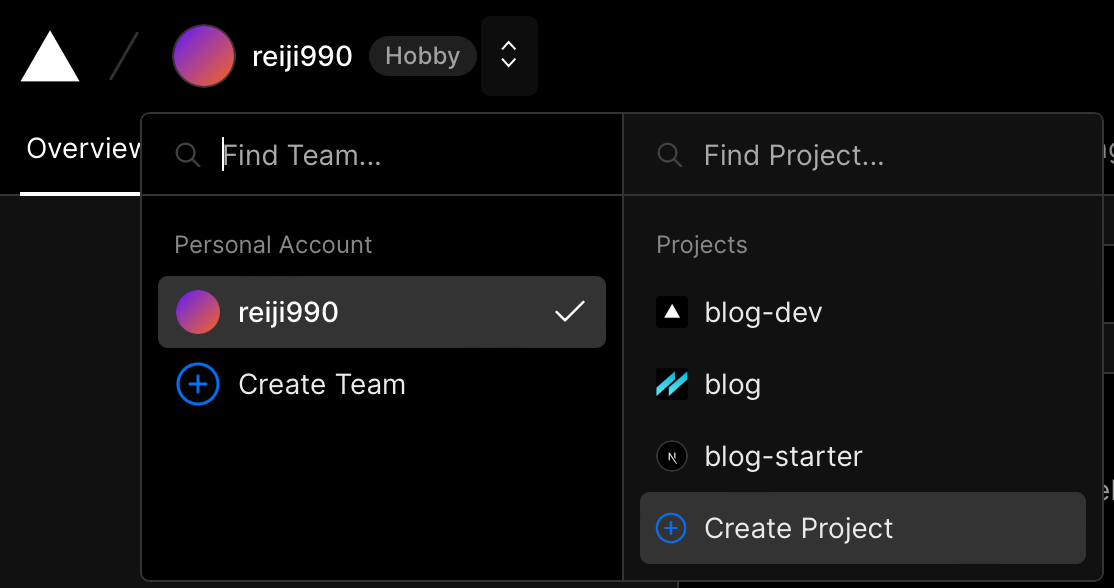
Task: Click the blog-dev triangle project icon
Action: point(671,312)
